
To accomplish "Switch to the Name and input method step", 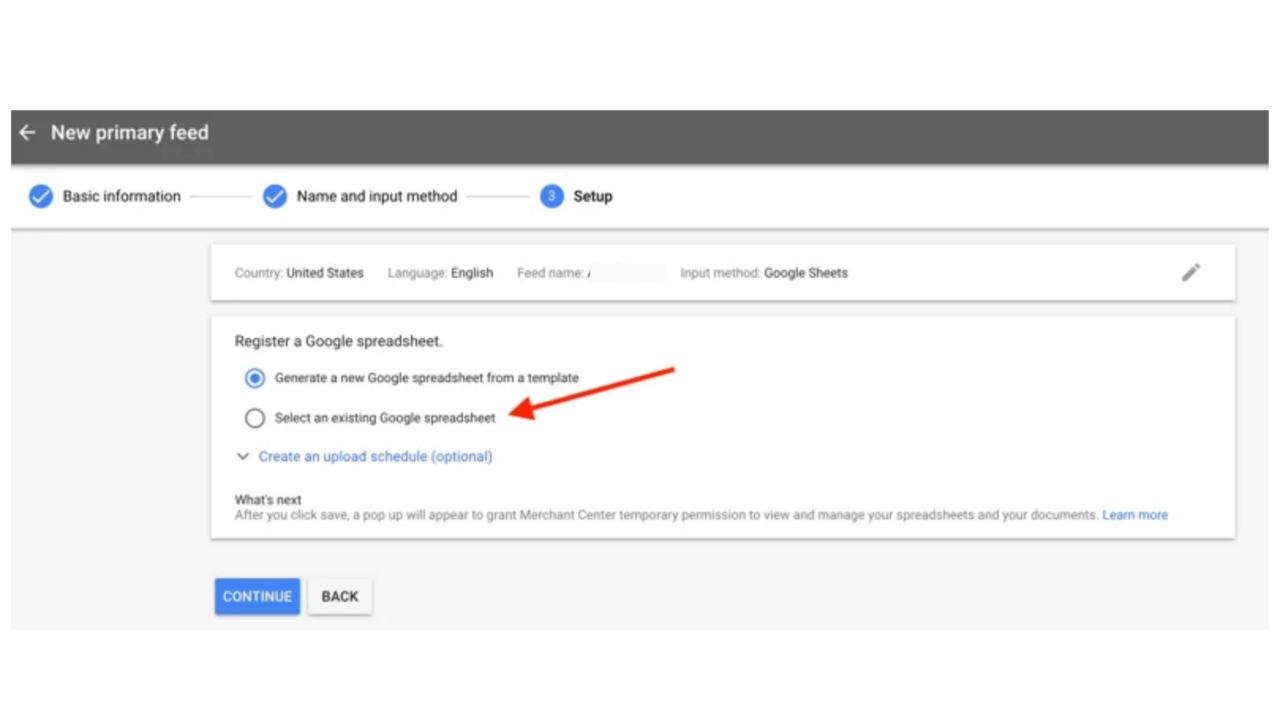I will point(377,196).
